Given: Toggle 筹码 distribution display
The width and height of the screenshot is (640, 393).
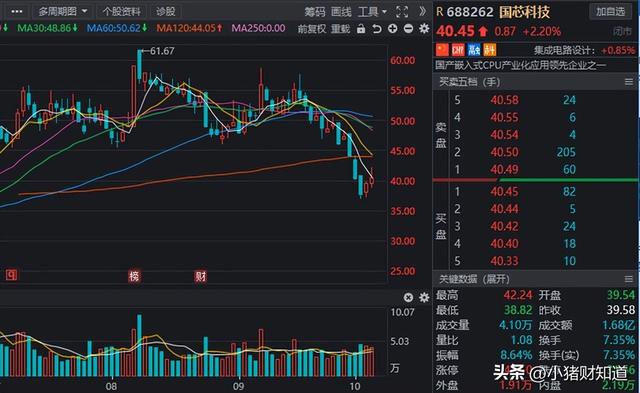Looking at the screenshot, I should click(315, 12).
